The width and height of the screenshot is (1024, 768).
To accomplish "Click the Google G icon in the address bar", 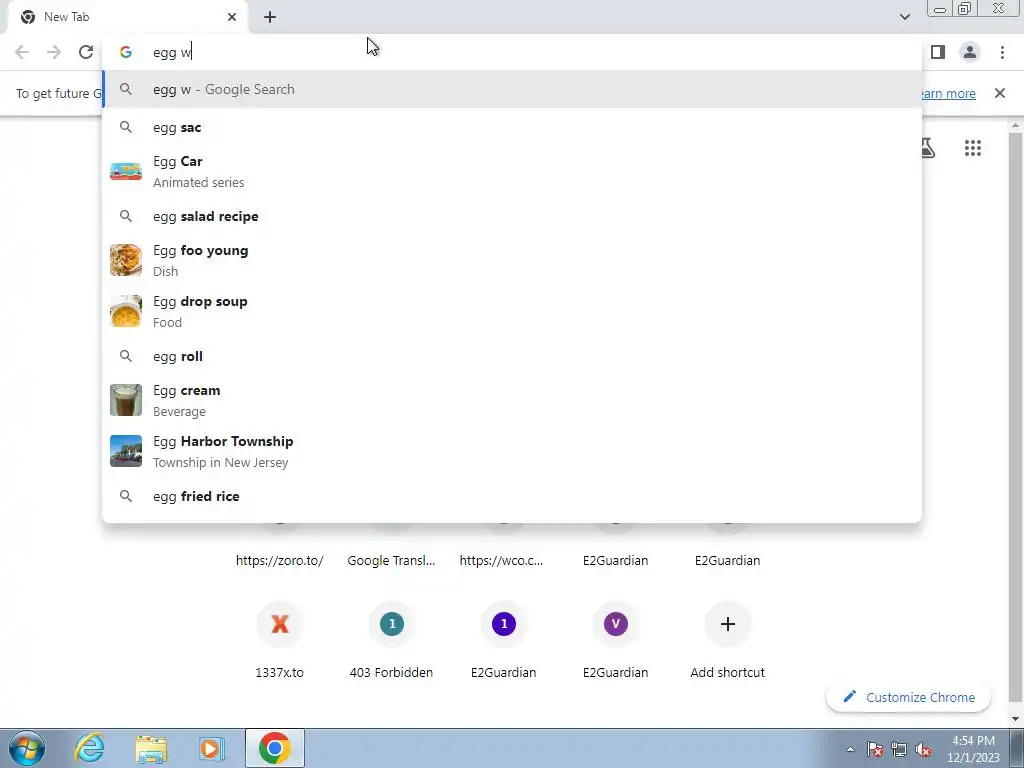I will [126, 52].
